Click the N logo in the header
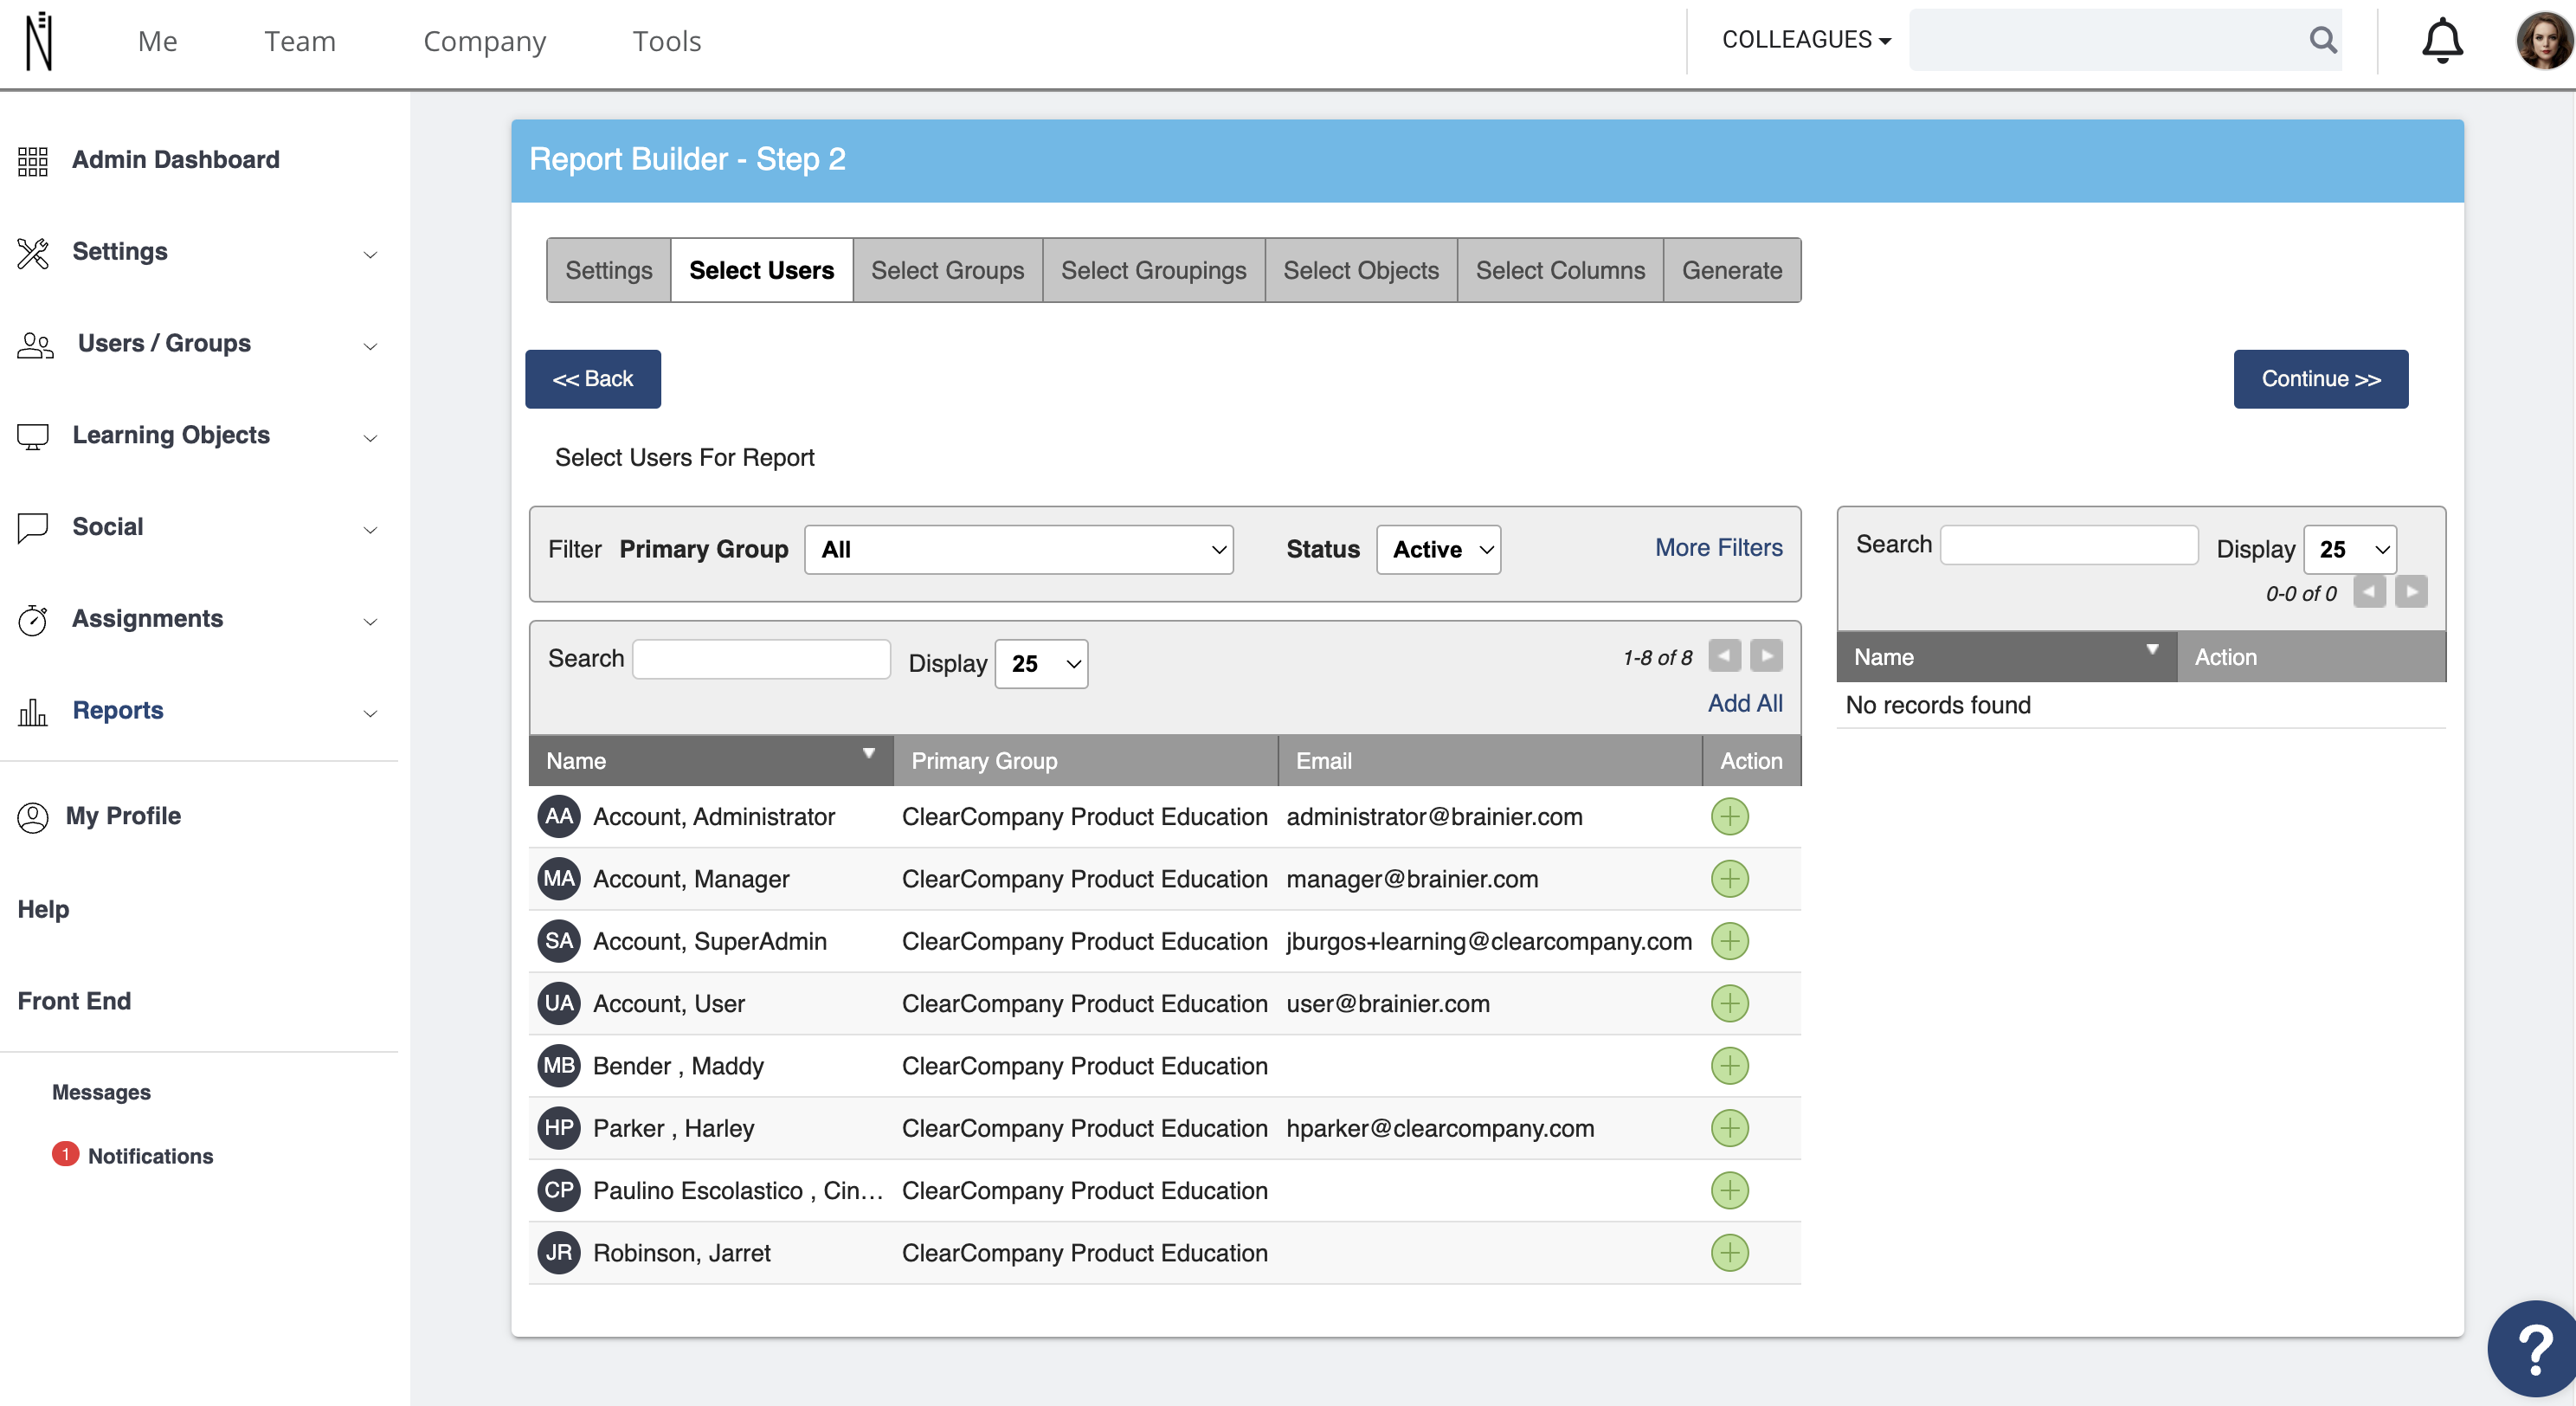Screen dimensions: 2576x1406 click(38, 41)
